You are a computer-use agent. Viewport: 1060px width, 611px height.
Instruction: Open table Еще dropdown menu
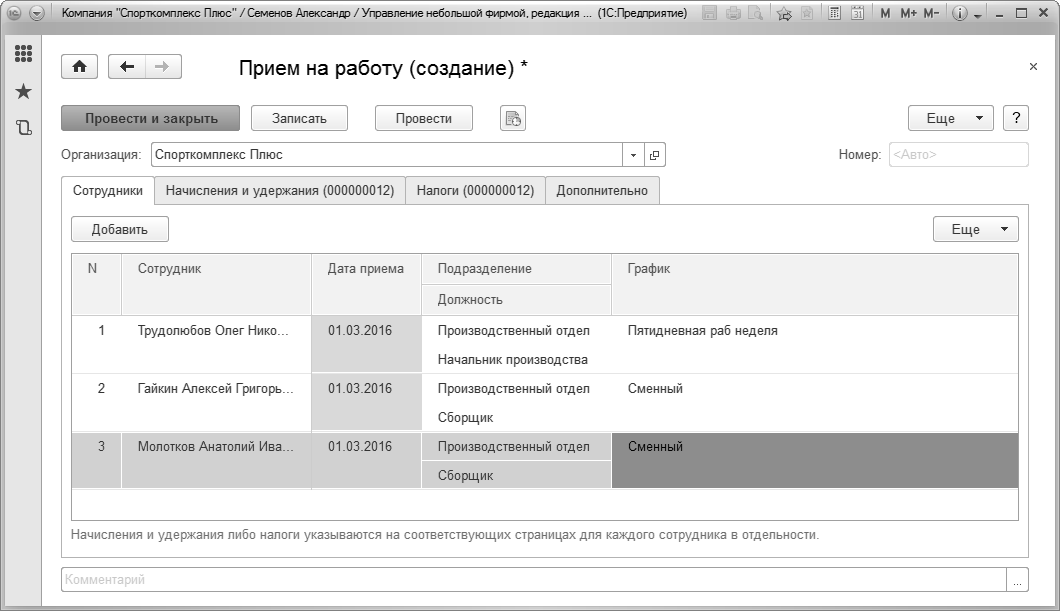975,229
